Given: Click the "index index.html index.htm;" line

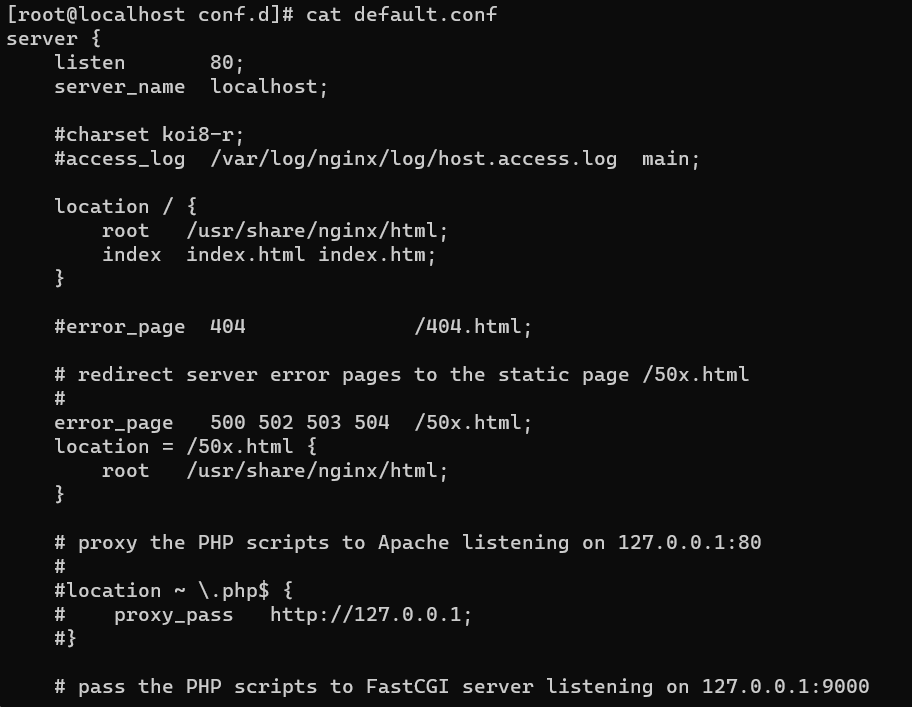Looking at the screenshot, I should pyautogui.click(x=269, y=254).
